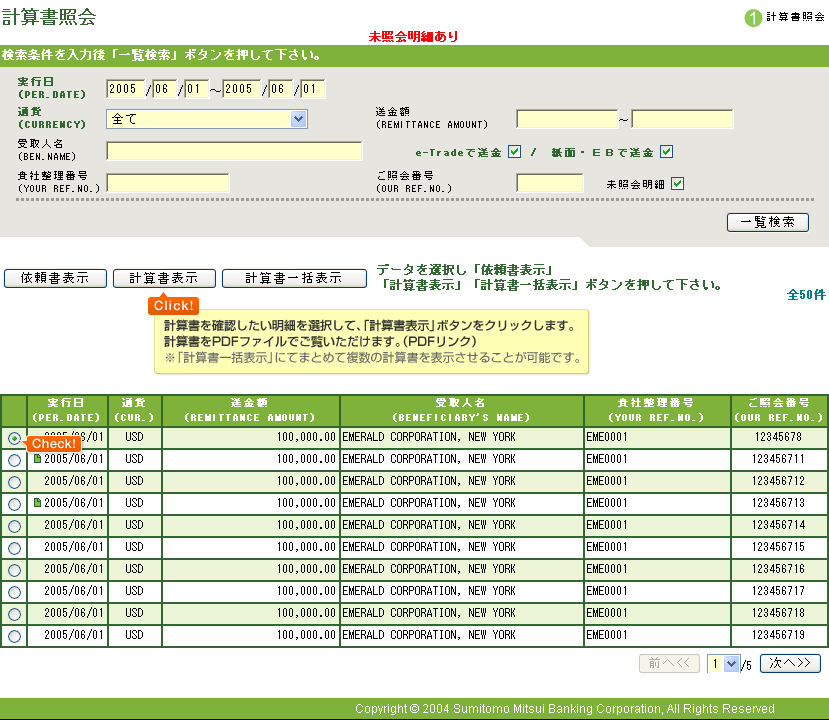The width and height of the screenshot is (829, 720).
Task: Click EME0001 in row 123456719
Action: pos(606,634)
